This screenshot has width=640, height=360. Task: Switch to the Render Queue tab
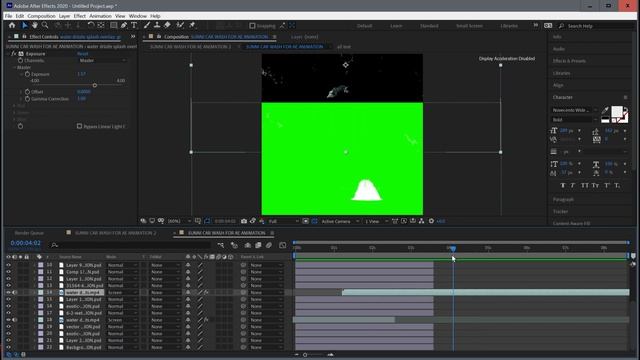click(x=29, y=233)
